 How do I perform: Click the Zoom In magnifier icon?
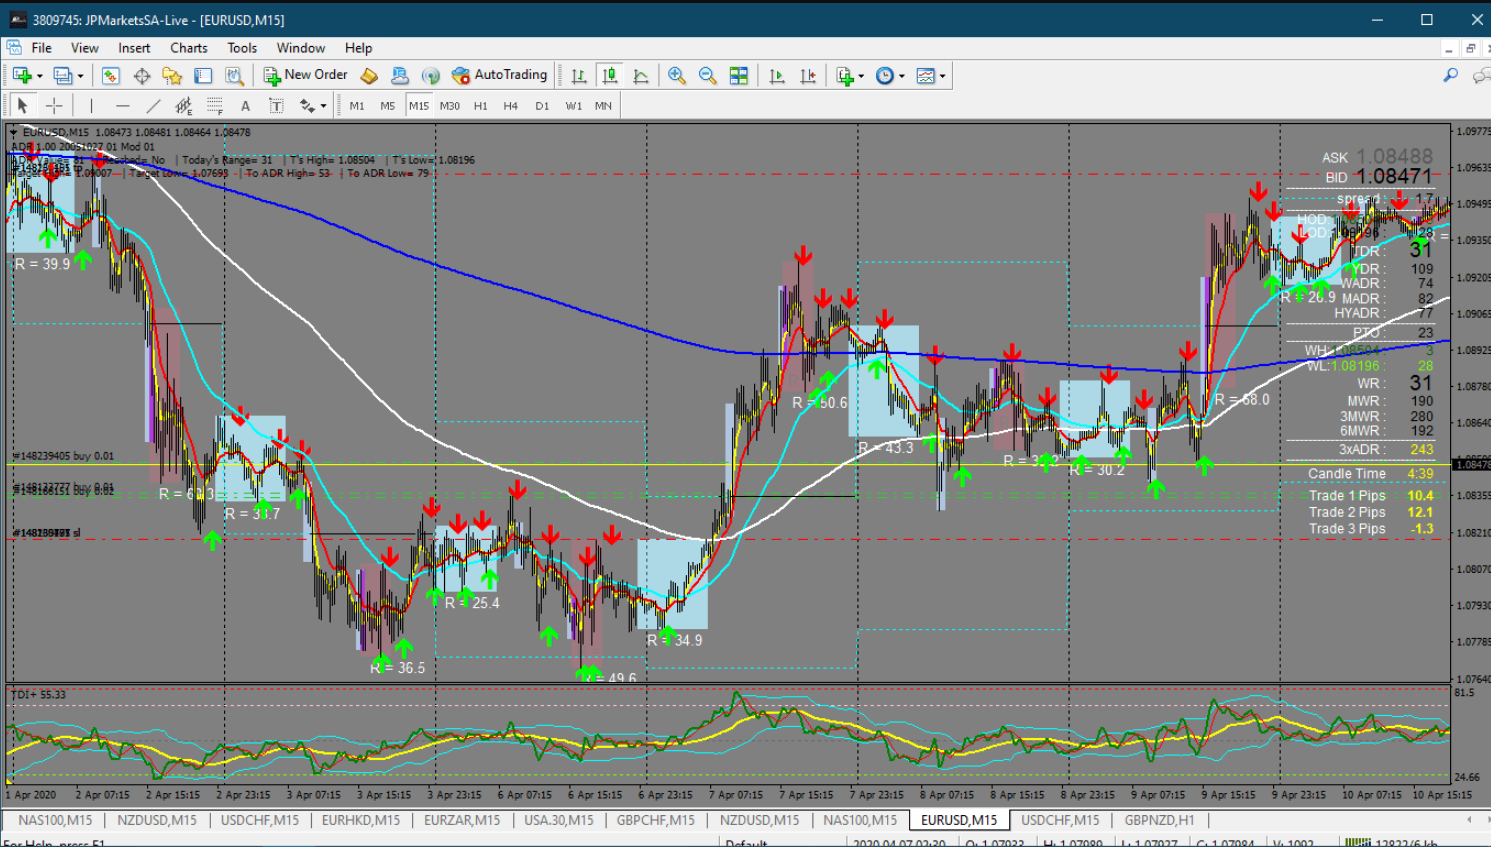tap(677, 76)
